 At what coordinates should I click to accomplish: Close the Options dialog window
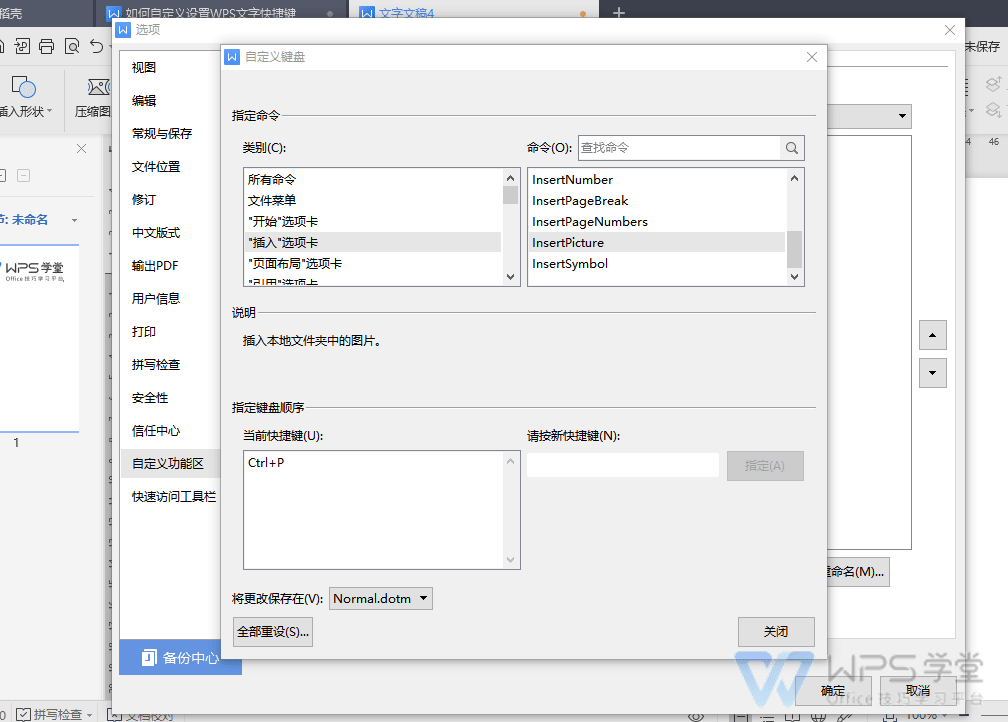[x=950, y=30]
